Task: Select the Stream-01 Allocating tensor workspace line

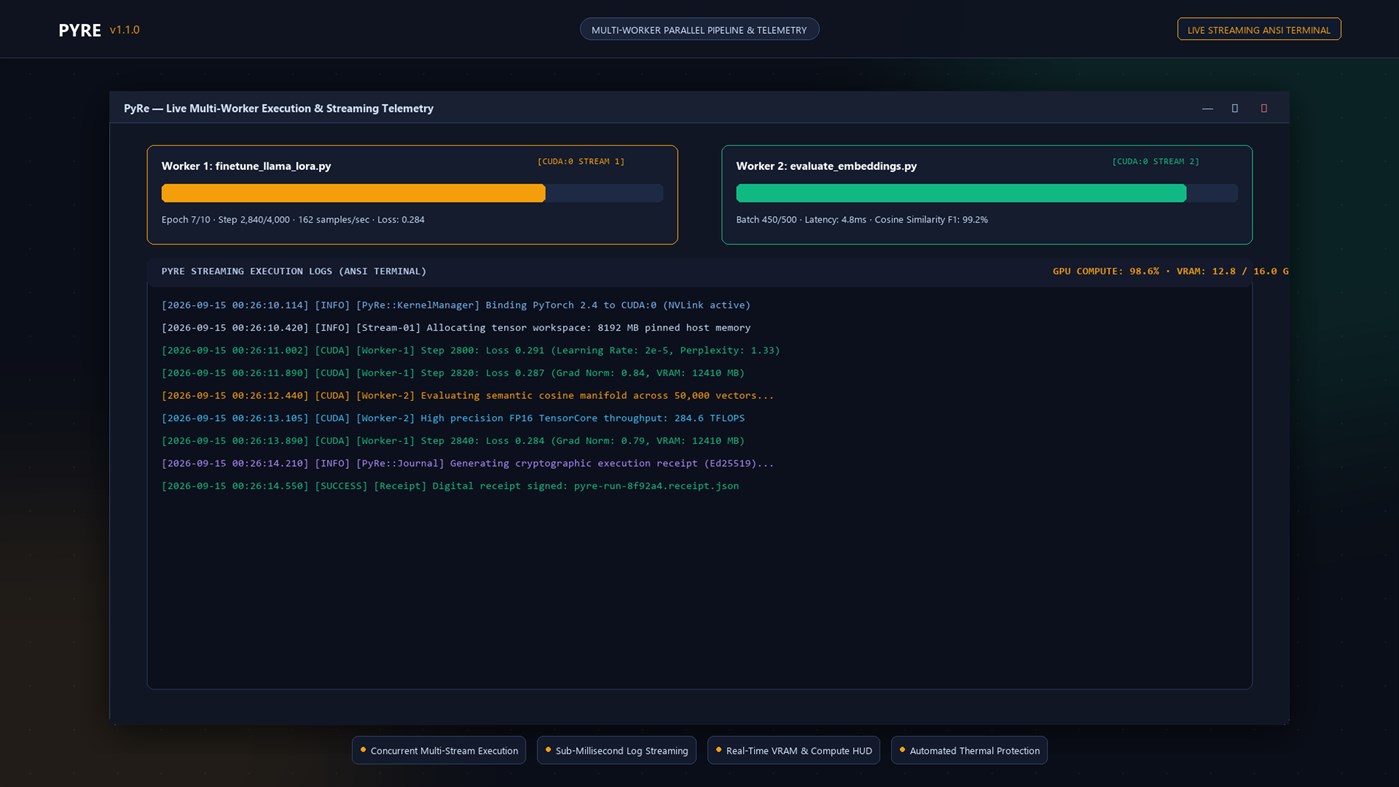Action: [x=456, y=328]
